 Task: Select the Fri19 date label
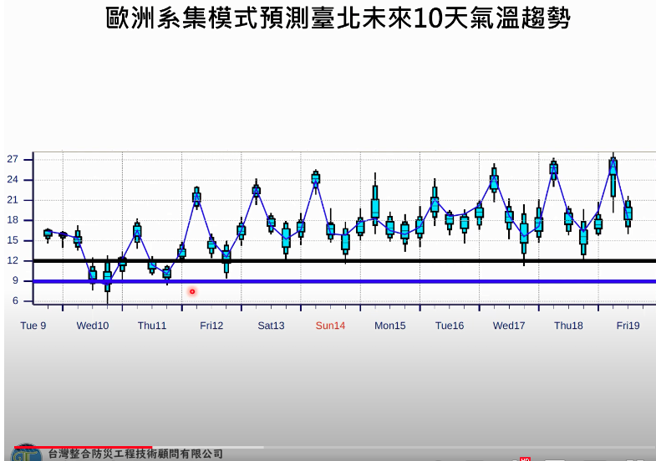point(628,325)
